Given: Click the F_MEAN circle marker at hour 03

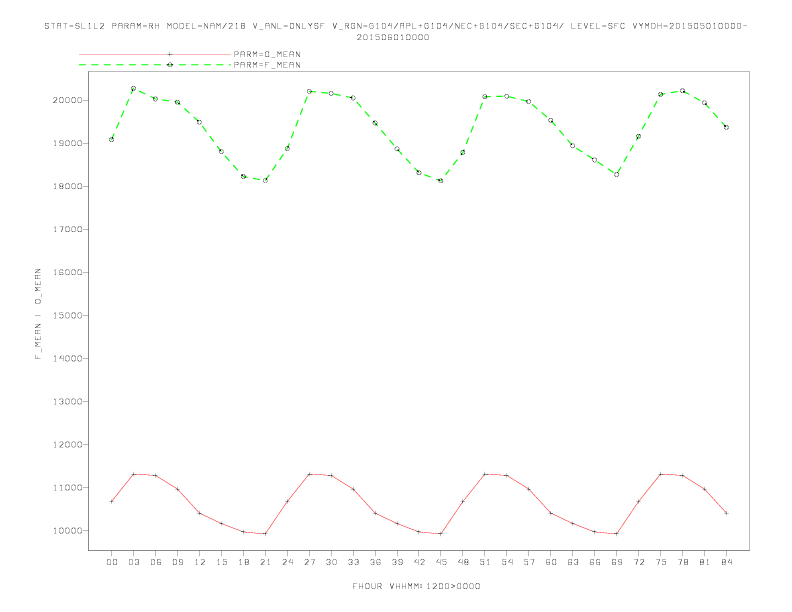Looking at the screenshot, I should (133, 88).
